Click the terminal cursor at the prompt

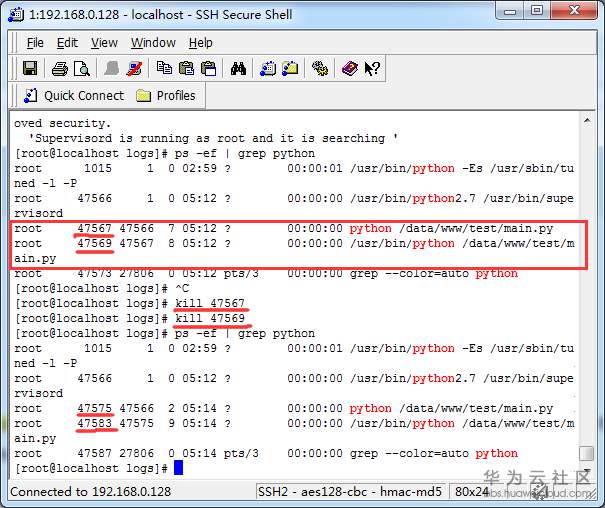coord(178,468)
